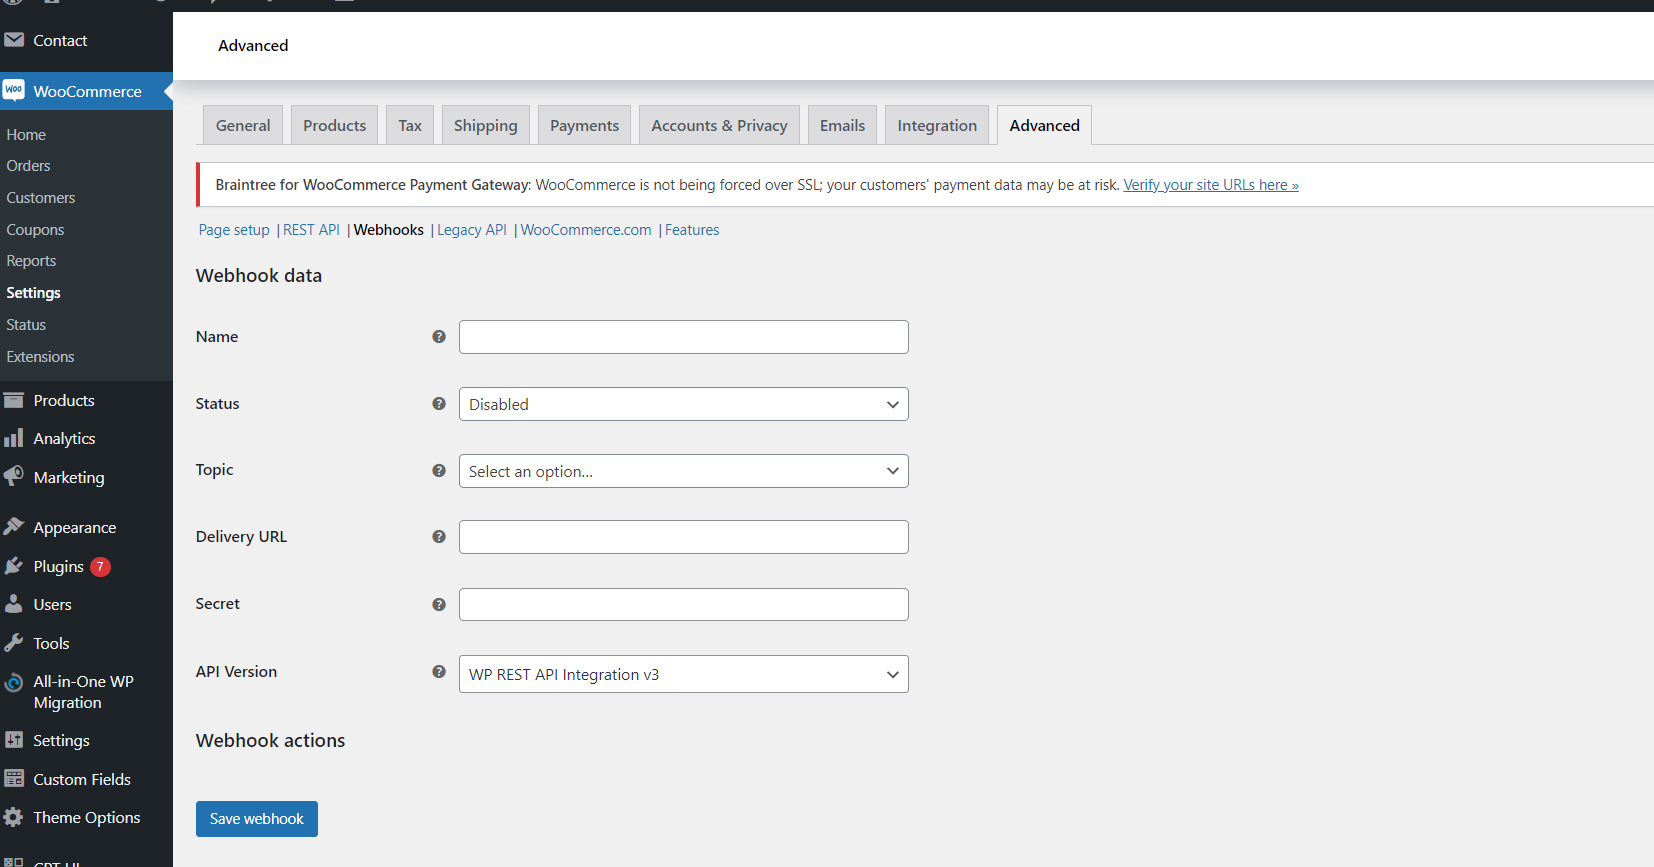
Task: Click the Appearance paintbrush icon
Action: (14, 526)
